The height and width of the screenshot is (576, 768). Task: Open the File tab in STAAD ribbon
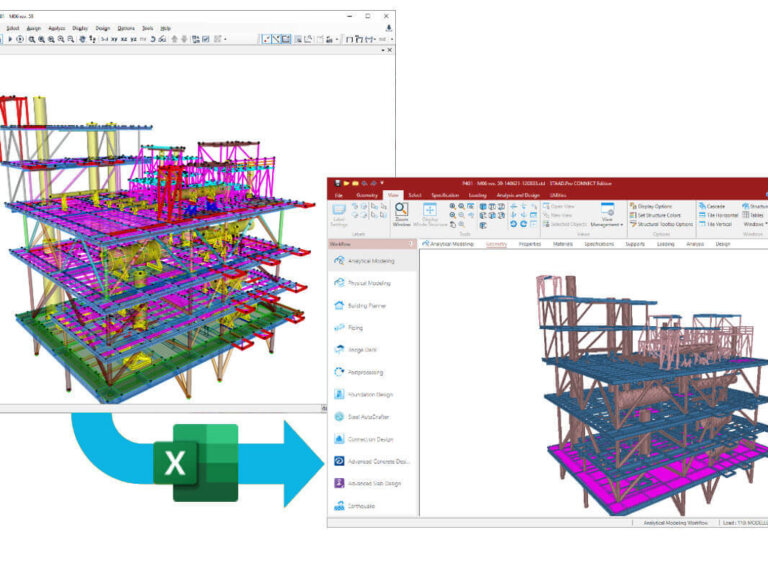coord(338,195)
